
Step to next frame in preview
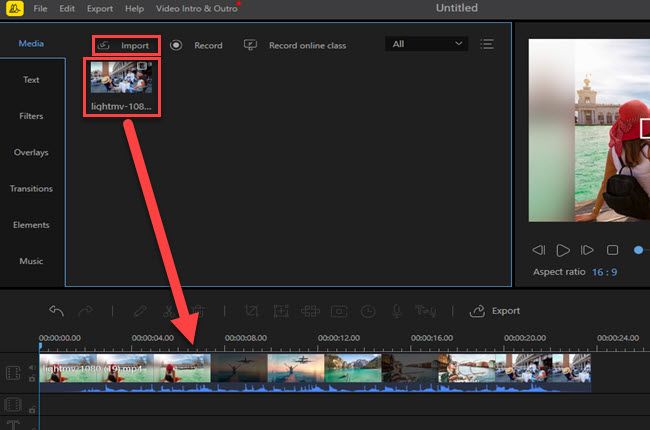click(x=587, y=250)
